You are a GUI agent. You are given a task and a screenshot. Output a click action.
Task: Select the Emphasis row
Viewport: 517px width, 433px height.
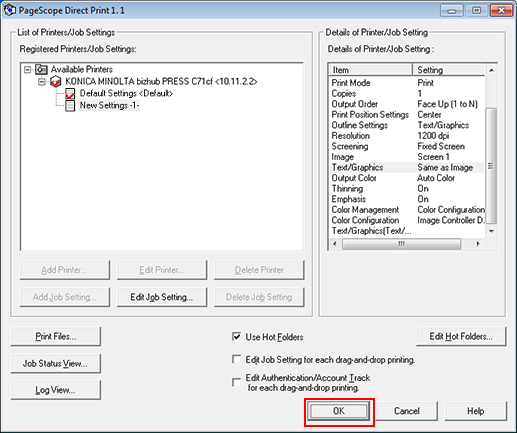[x=407, y=199]
